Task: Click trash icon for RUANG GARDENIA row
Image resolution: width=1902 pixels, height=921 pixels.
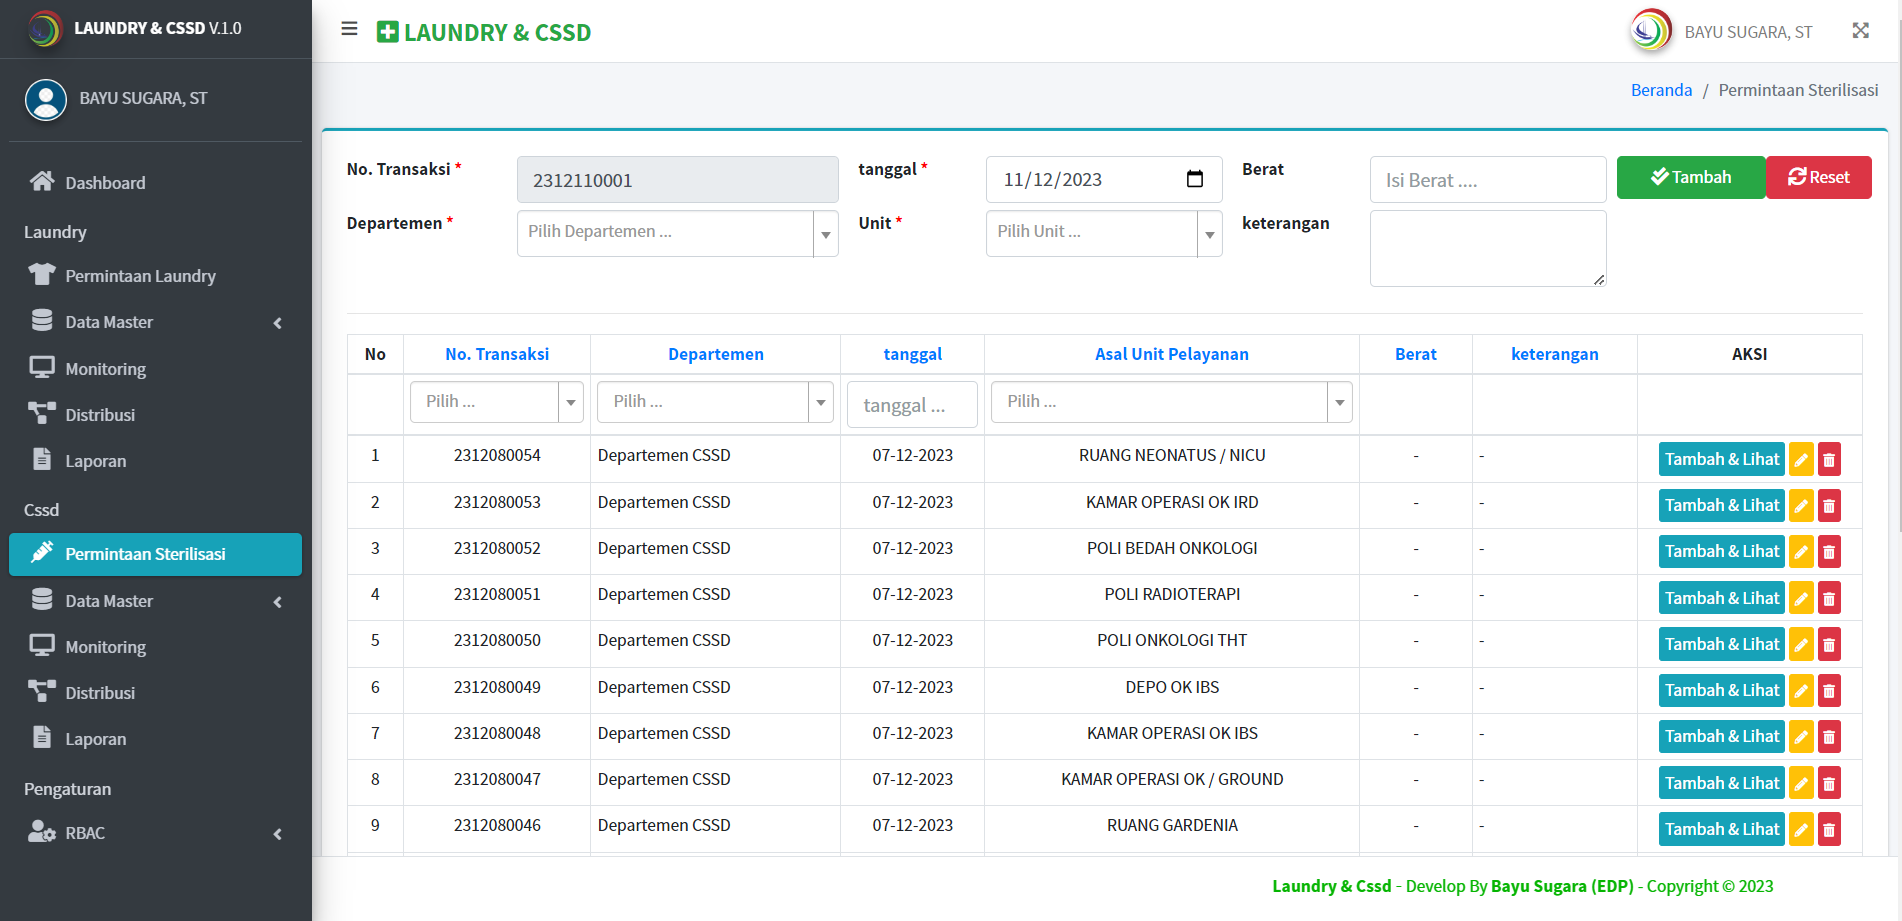Action: 1829,830
